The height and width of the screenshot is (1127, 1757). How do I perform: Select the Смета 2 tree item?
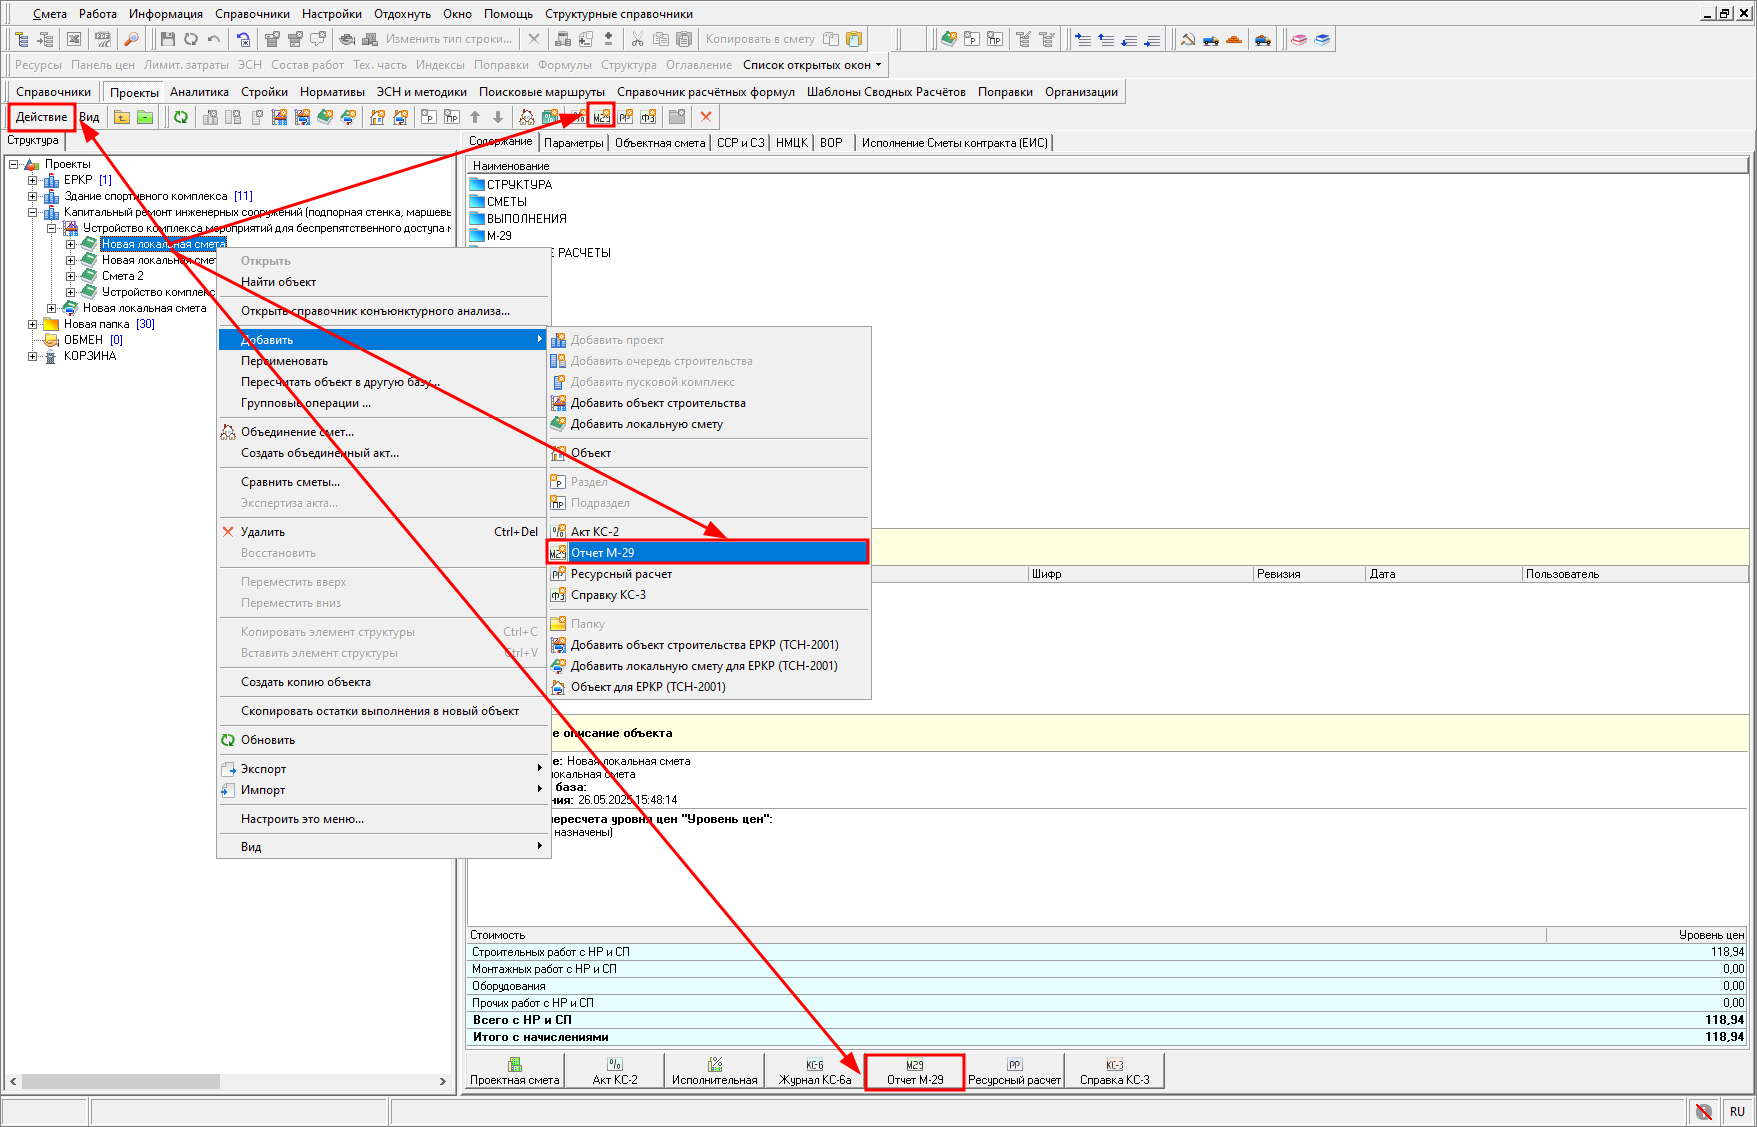coord(122,276)
